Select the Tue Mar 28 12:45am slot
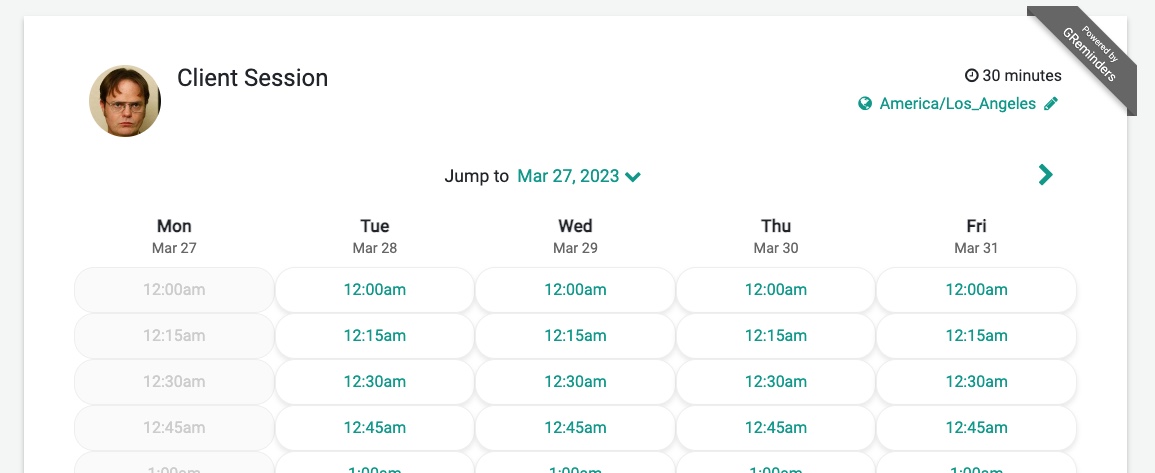The width and height of the screenshot is (1155, 473). [x=375, y=427]
